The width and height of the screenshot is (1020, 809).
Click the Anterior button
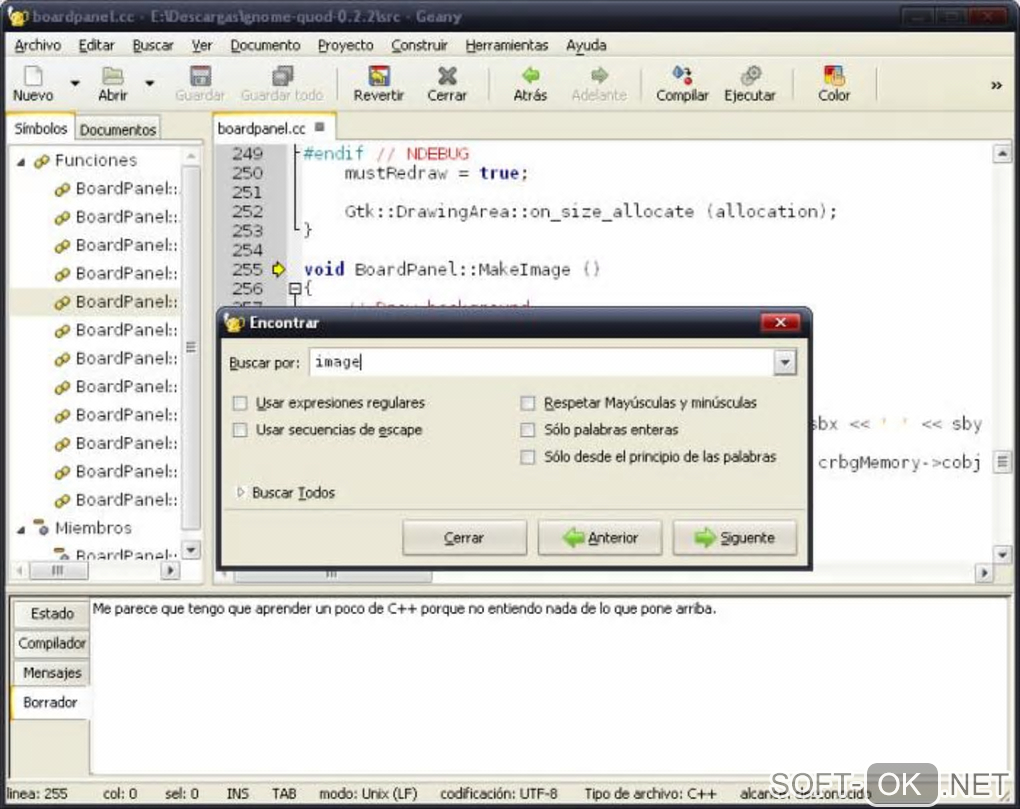[x=600, y=538]
